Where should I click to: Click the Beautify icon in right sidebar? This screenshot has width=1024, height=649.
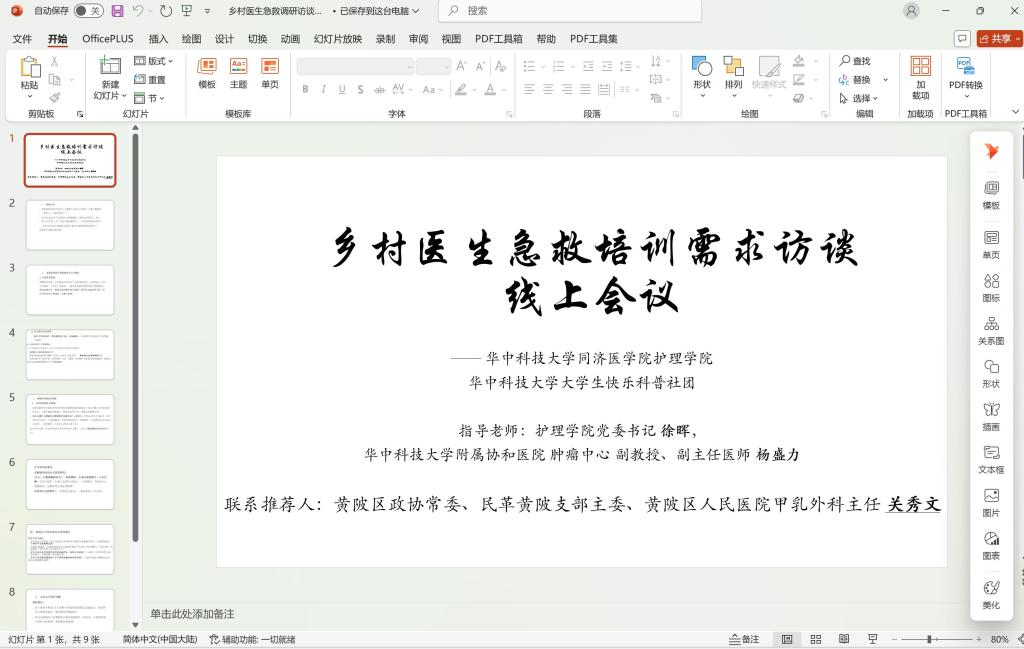[991, 594]
